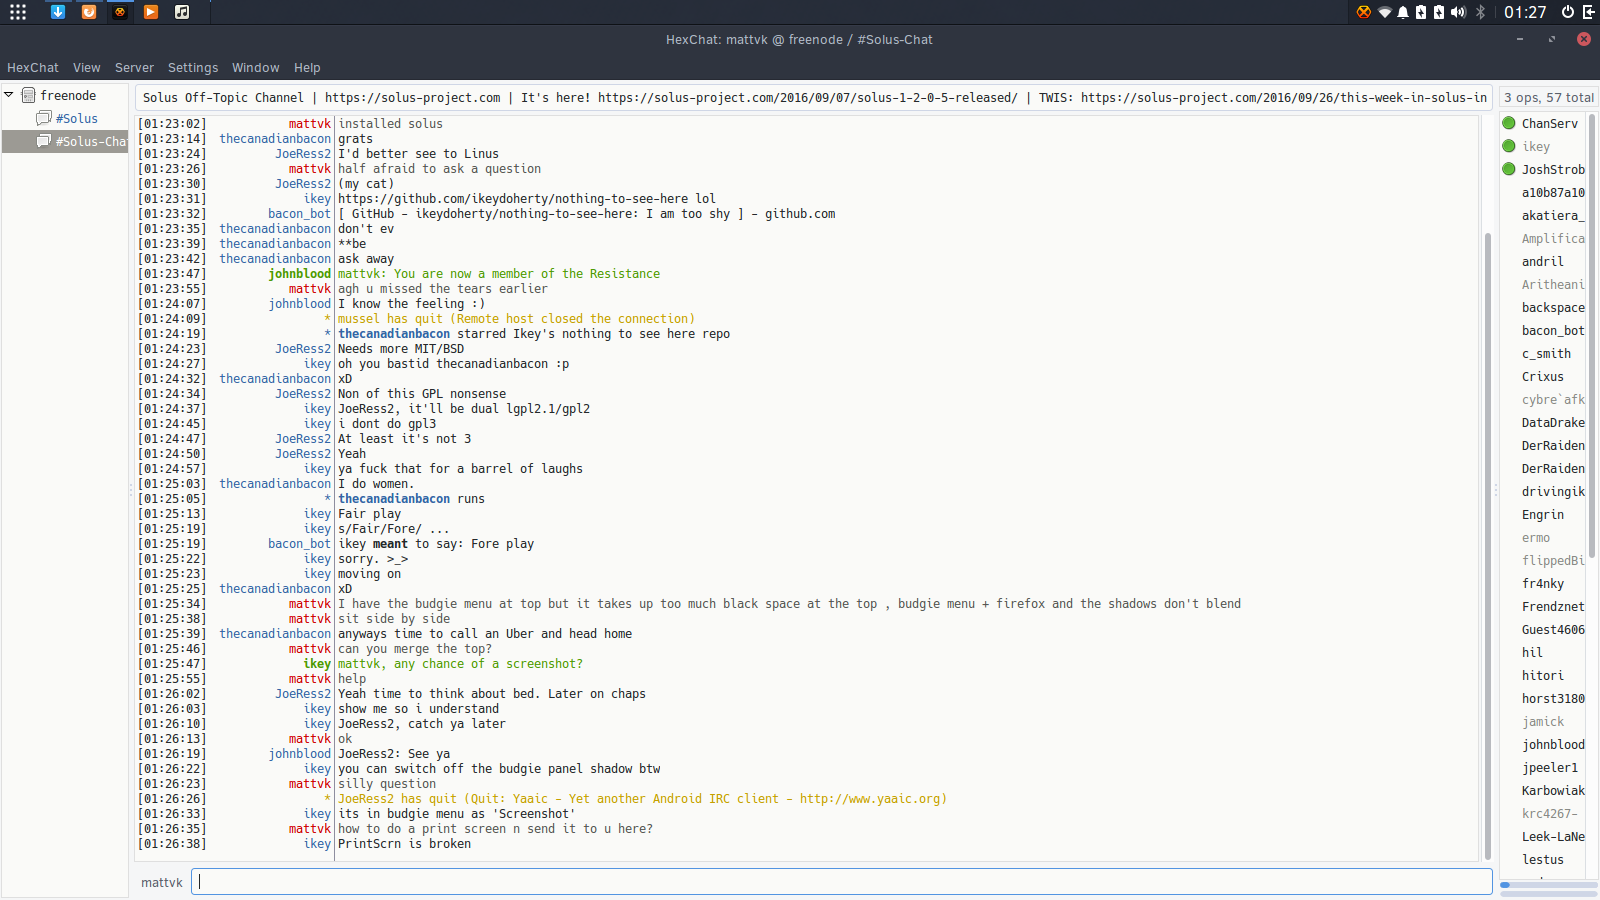Screen dimensions: 1600x900
Task: Select user hitori in user list
Action: [1543, 675]
